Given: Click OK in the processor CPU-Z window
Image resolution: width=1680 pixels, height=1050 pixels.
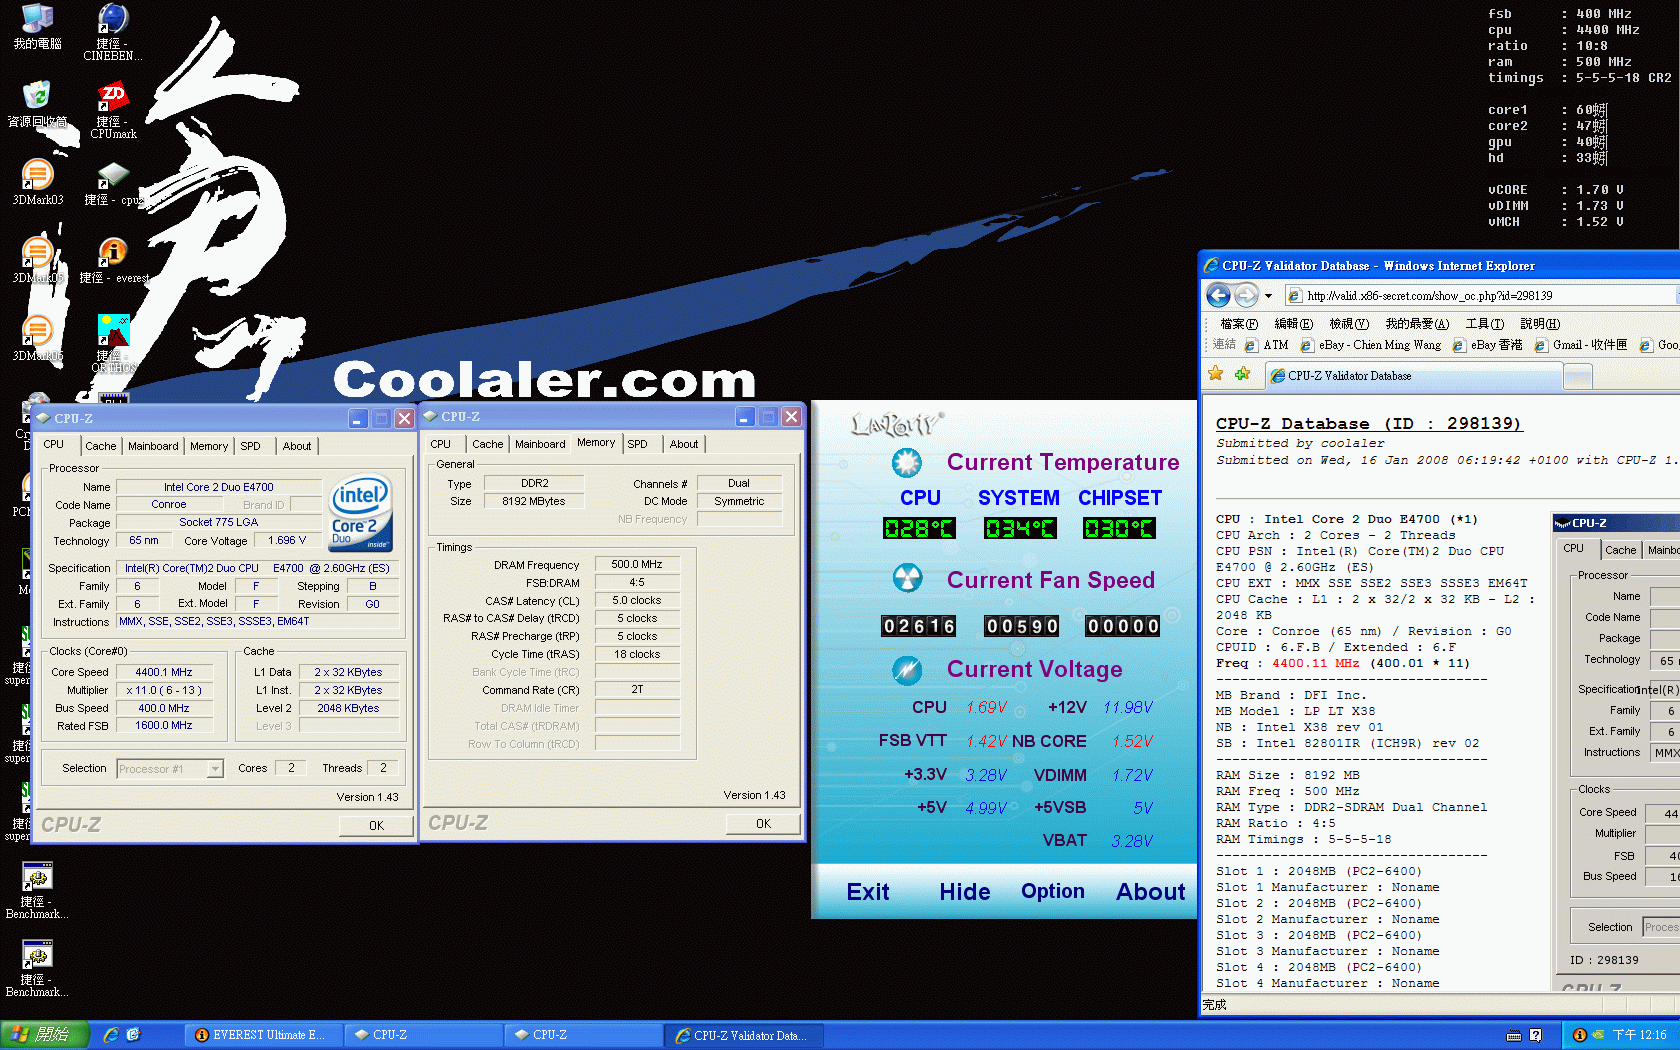Looking at the screenshot, I should (376, 825).
